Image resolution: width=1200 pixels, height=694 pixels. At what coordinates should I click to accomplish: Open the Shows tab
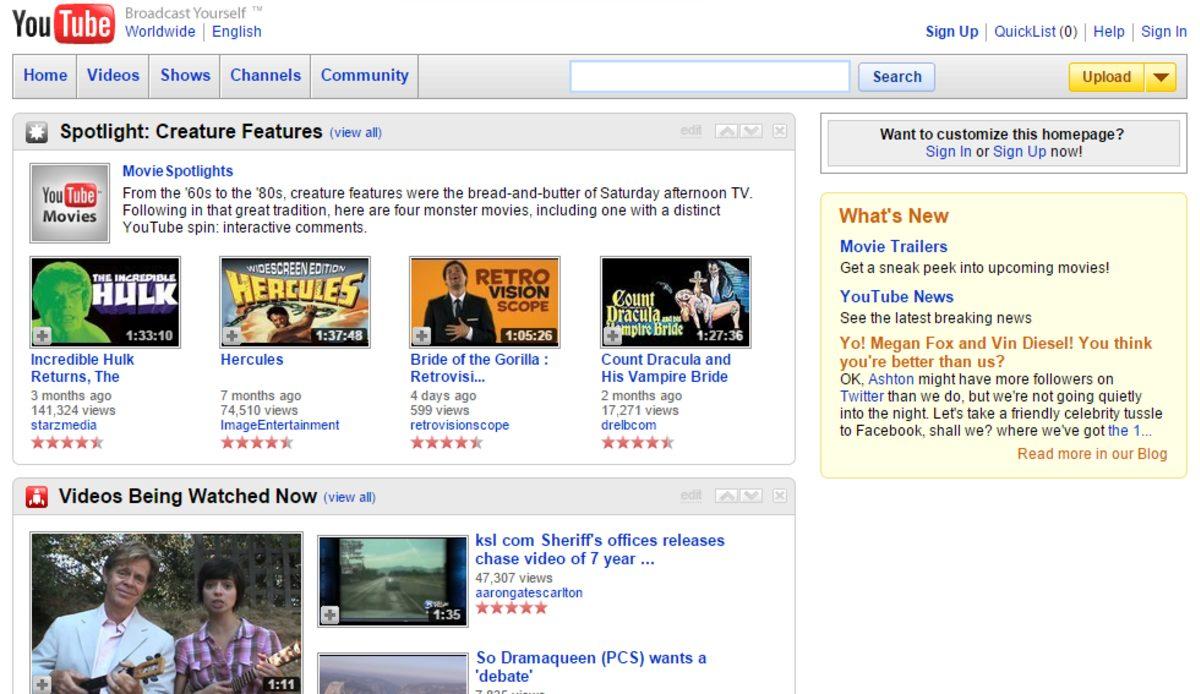(185, 76)
